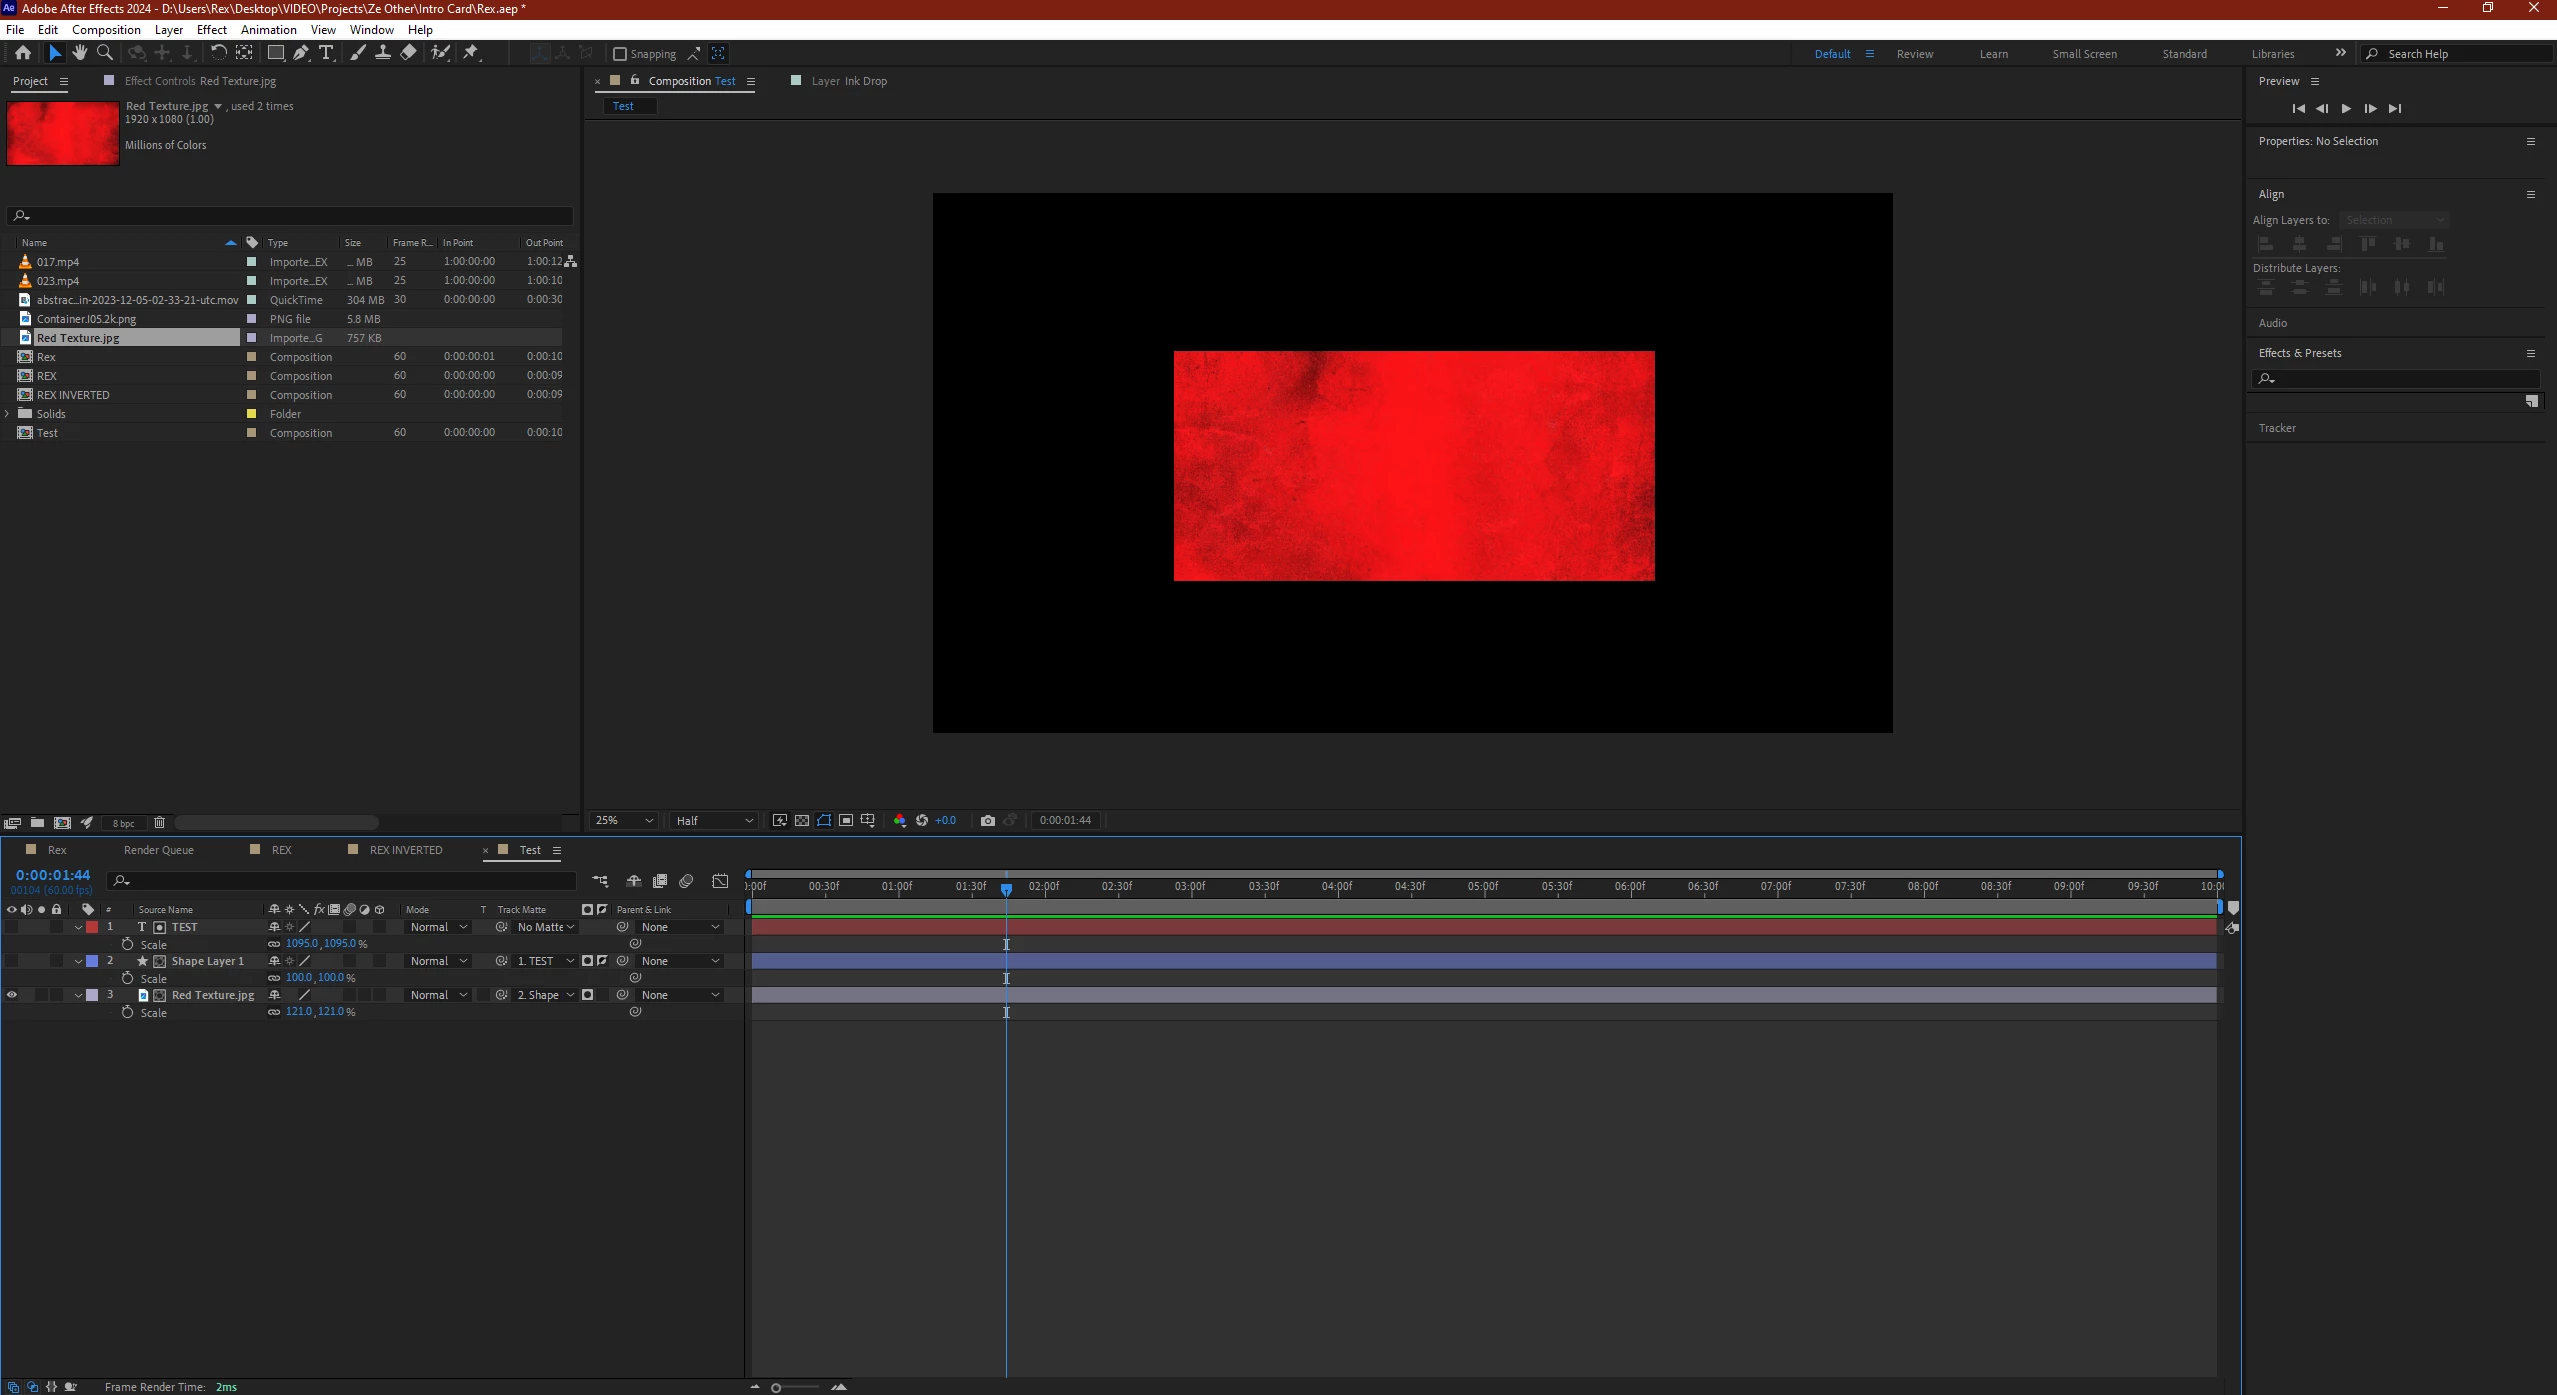Expand the Solids folder in Project
Image resolution: width=2557 pixels, height=1395 pixels.
(x=8, y=414)
